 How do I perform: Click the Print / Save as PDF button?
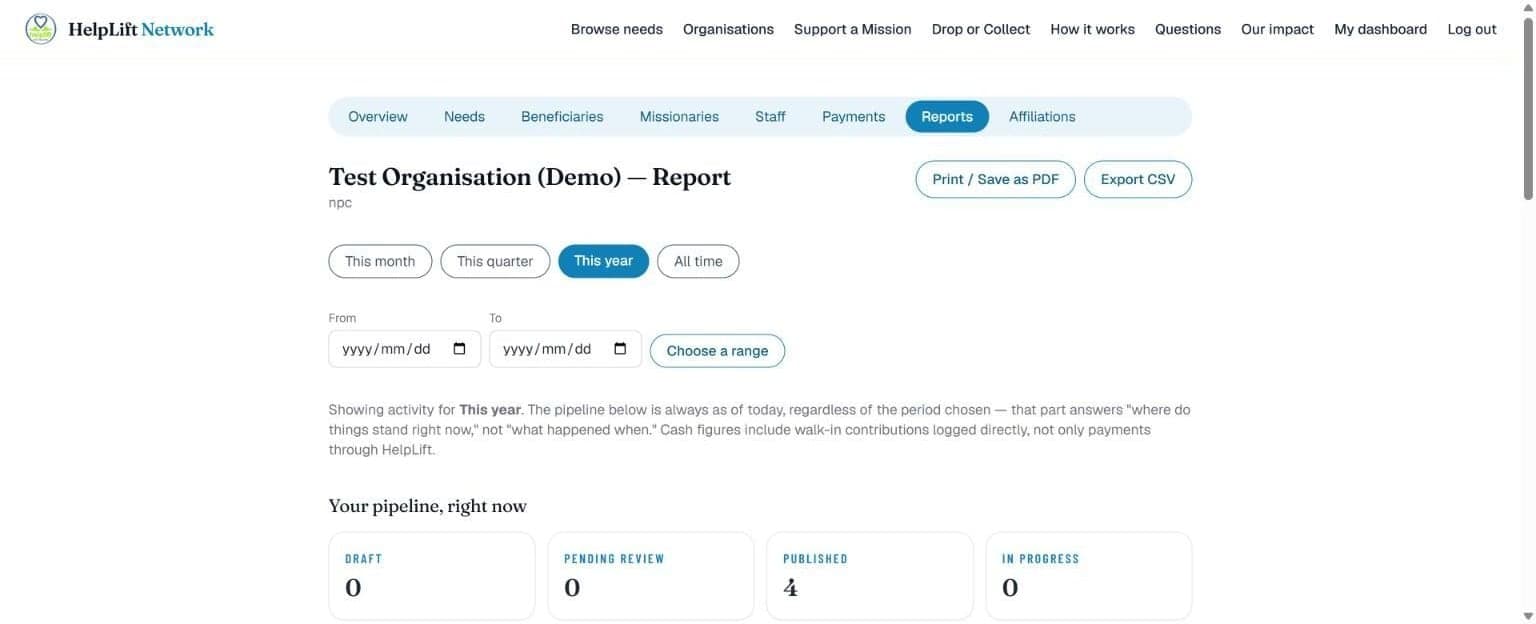(x=995, y=179)
